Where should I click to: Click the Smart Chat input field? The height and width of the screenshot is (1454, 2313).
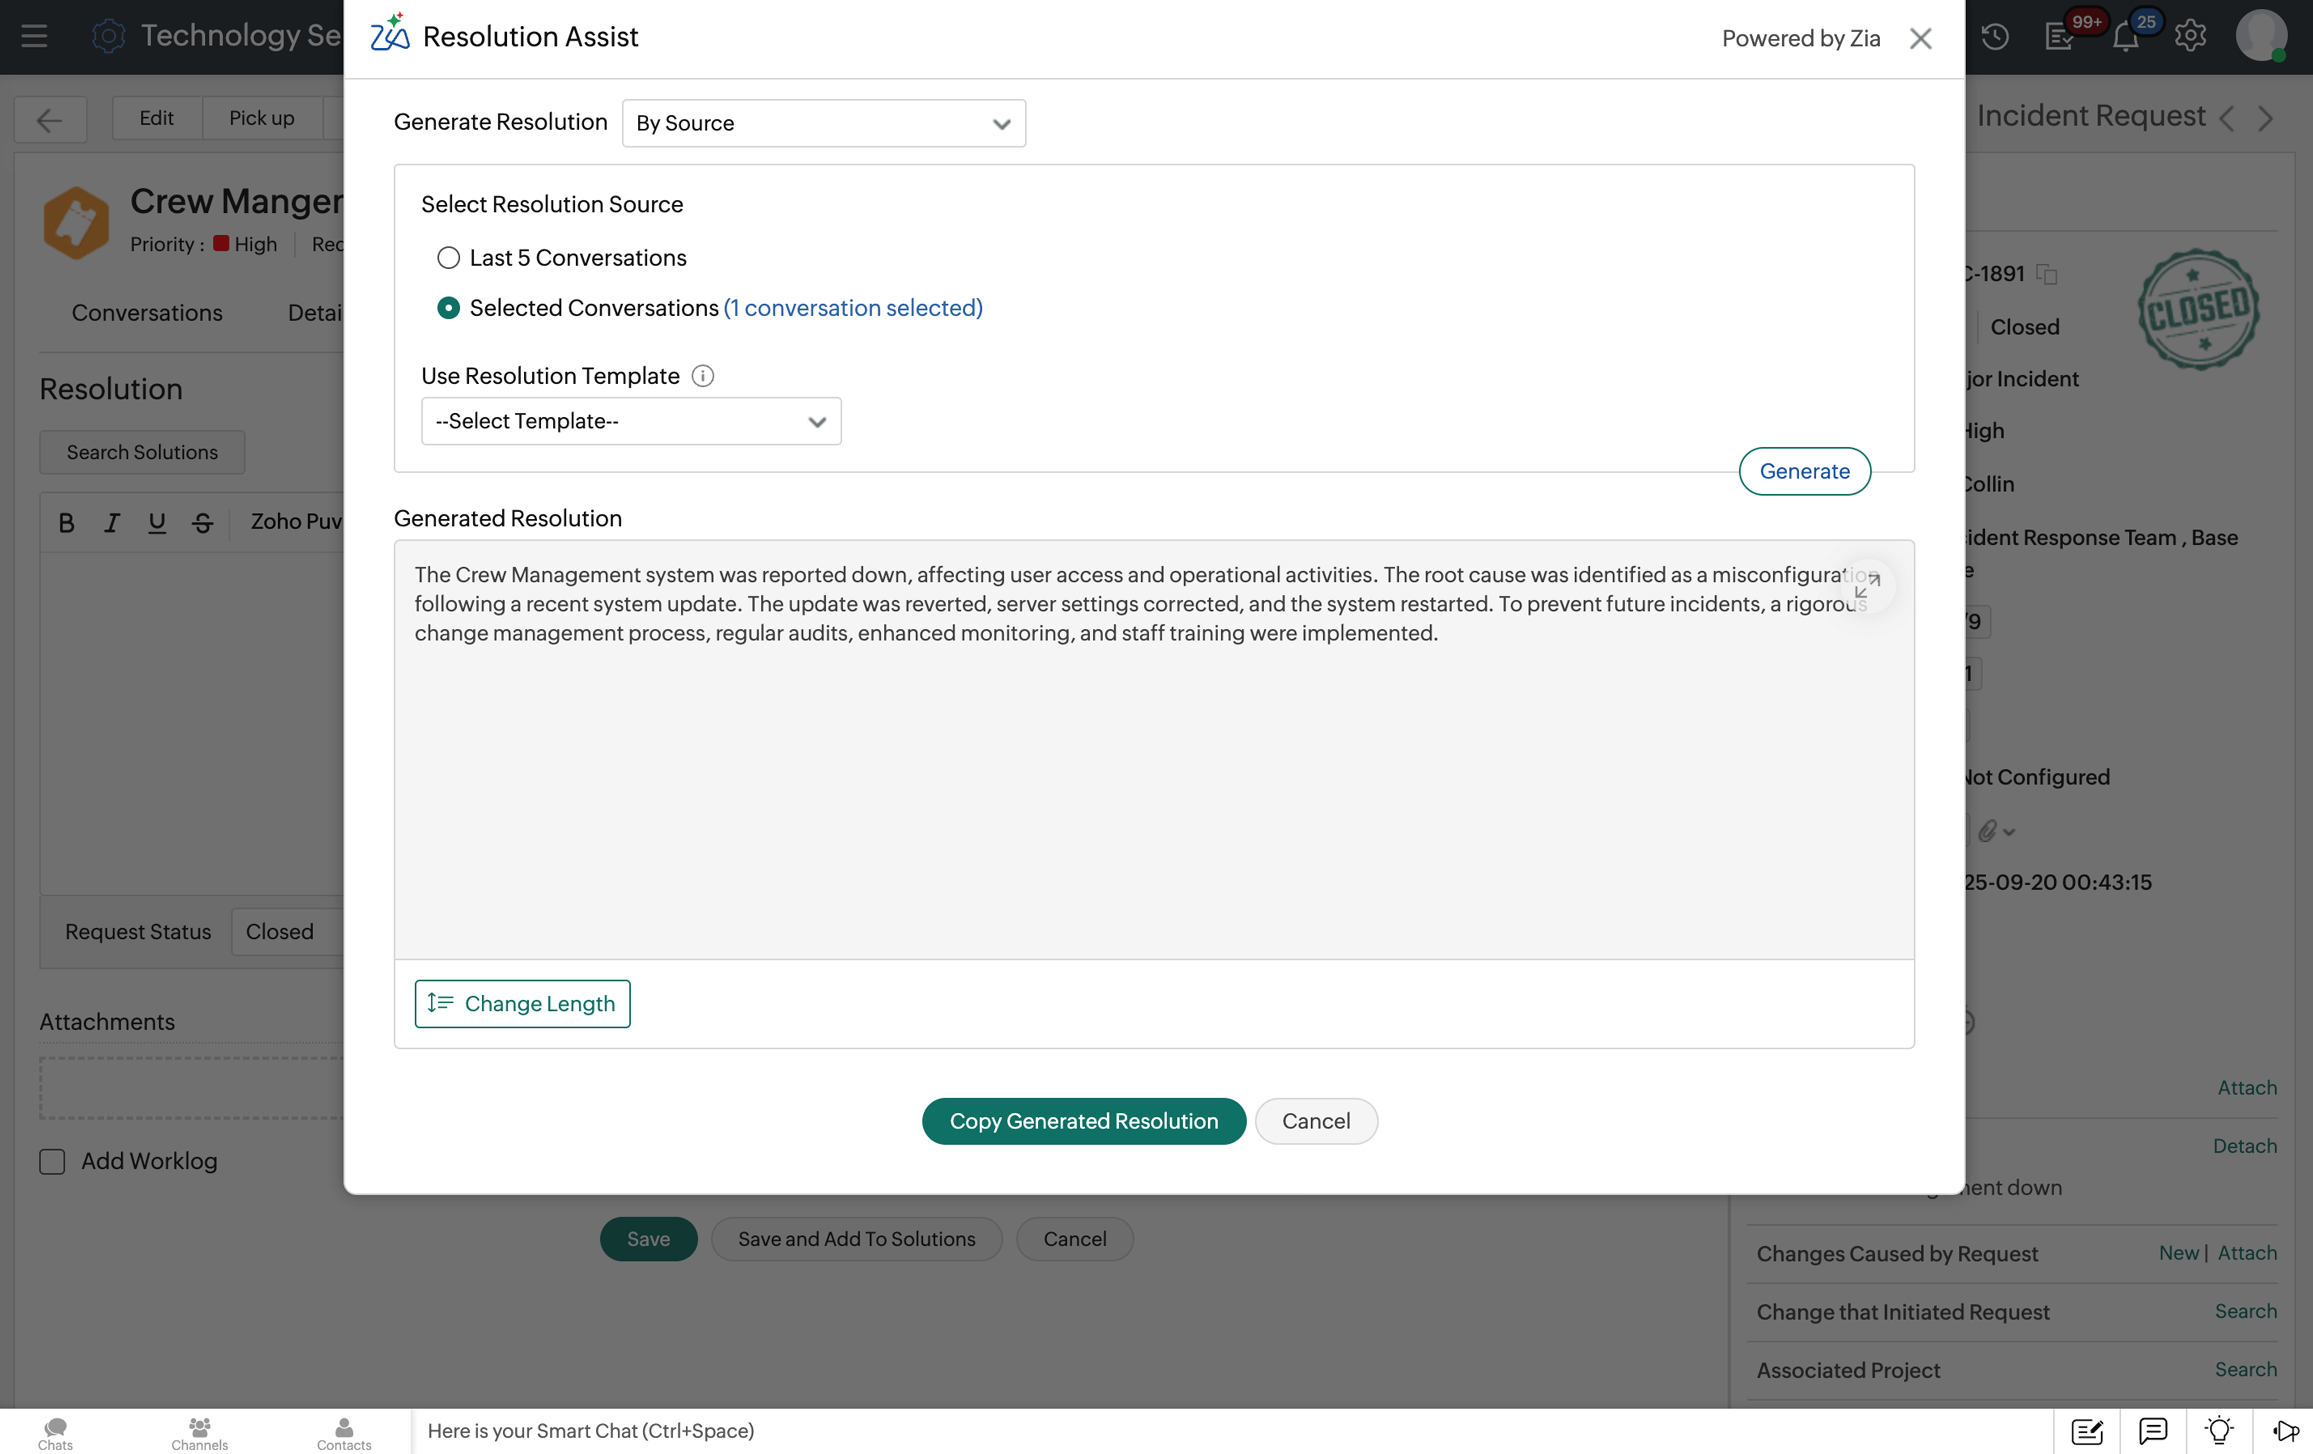click(x=1230, y=1430)
